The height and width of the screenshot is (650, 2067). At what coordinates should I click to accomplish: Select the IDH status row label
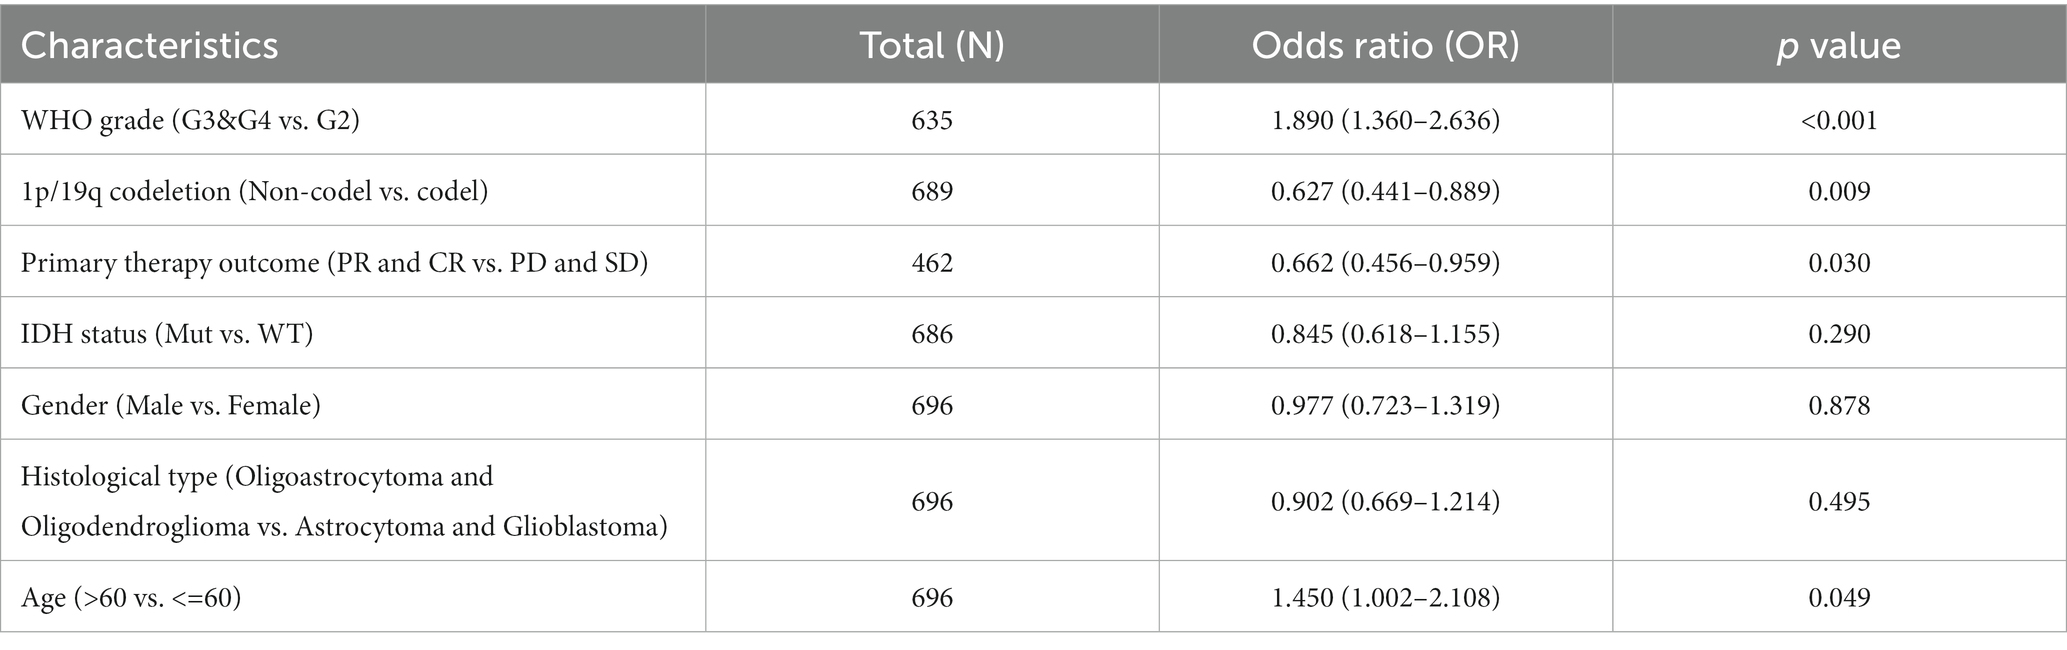coord(167,333)
